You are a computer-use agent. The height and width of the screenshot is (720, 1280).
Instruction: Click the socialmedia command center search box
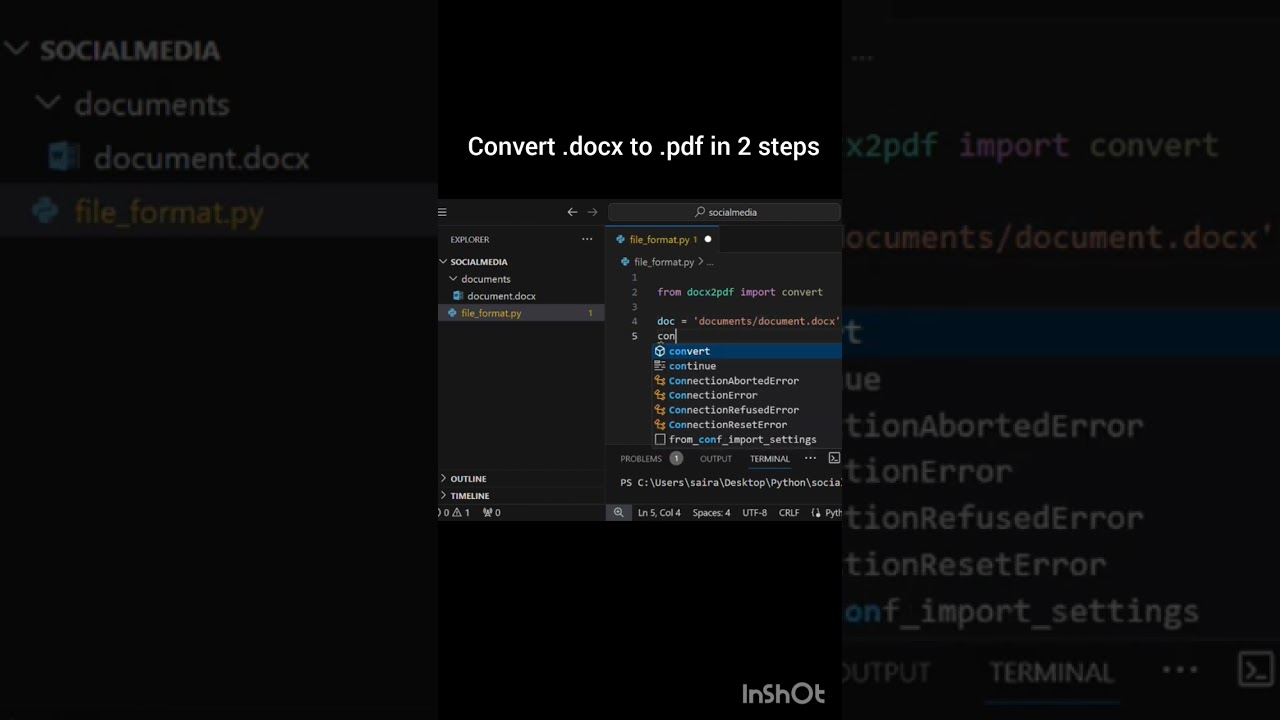[725, 212]
